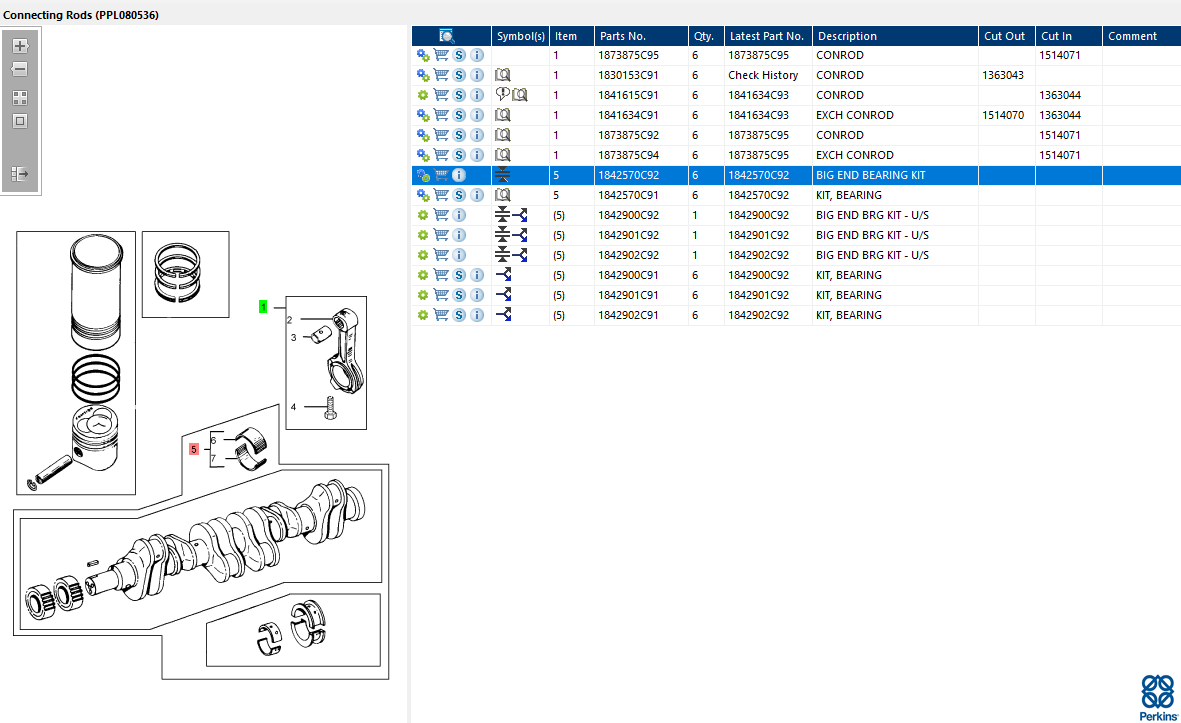Show info for part 1842902C91
Viewport: 1181px width, 723px height.
(478, 315)
